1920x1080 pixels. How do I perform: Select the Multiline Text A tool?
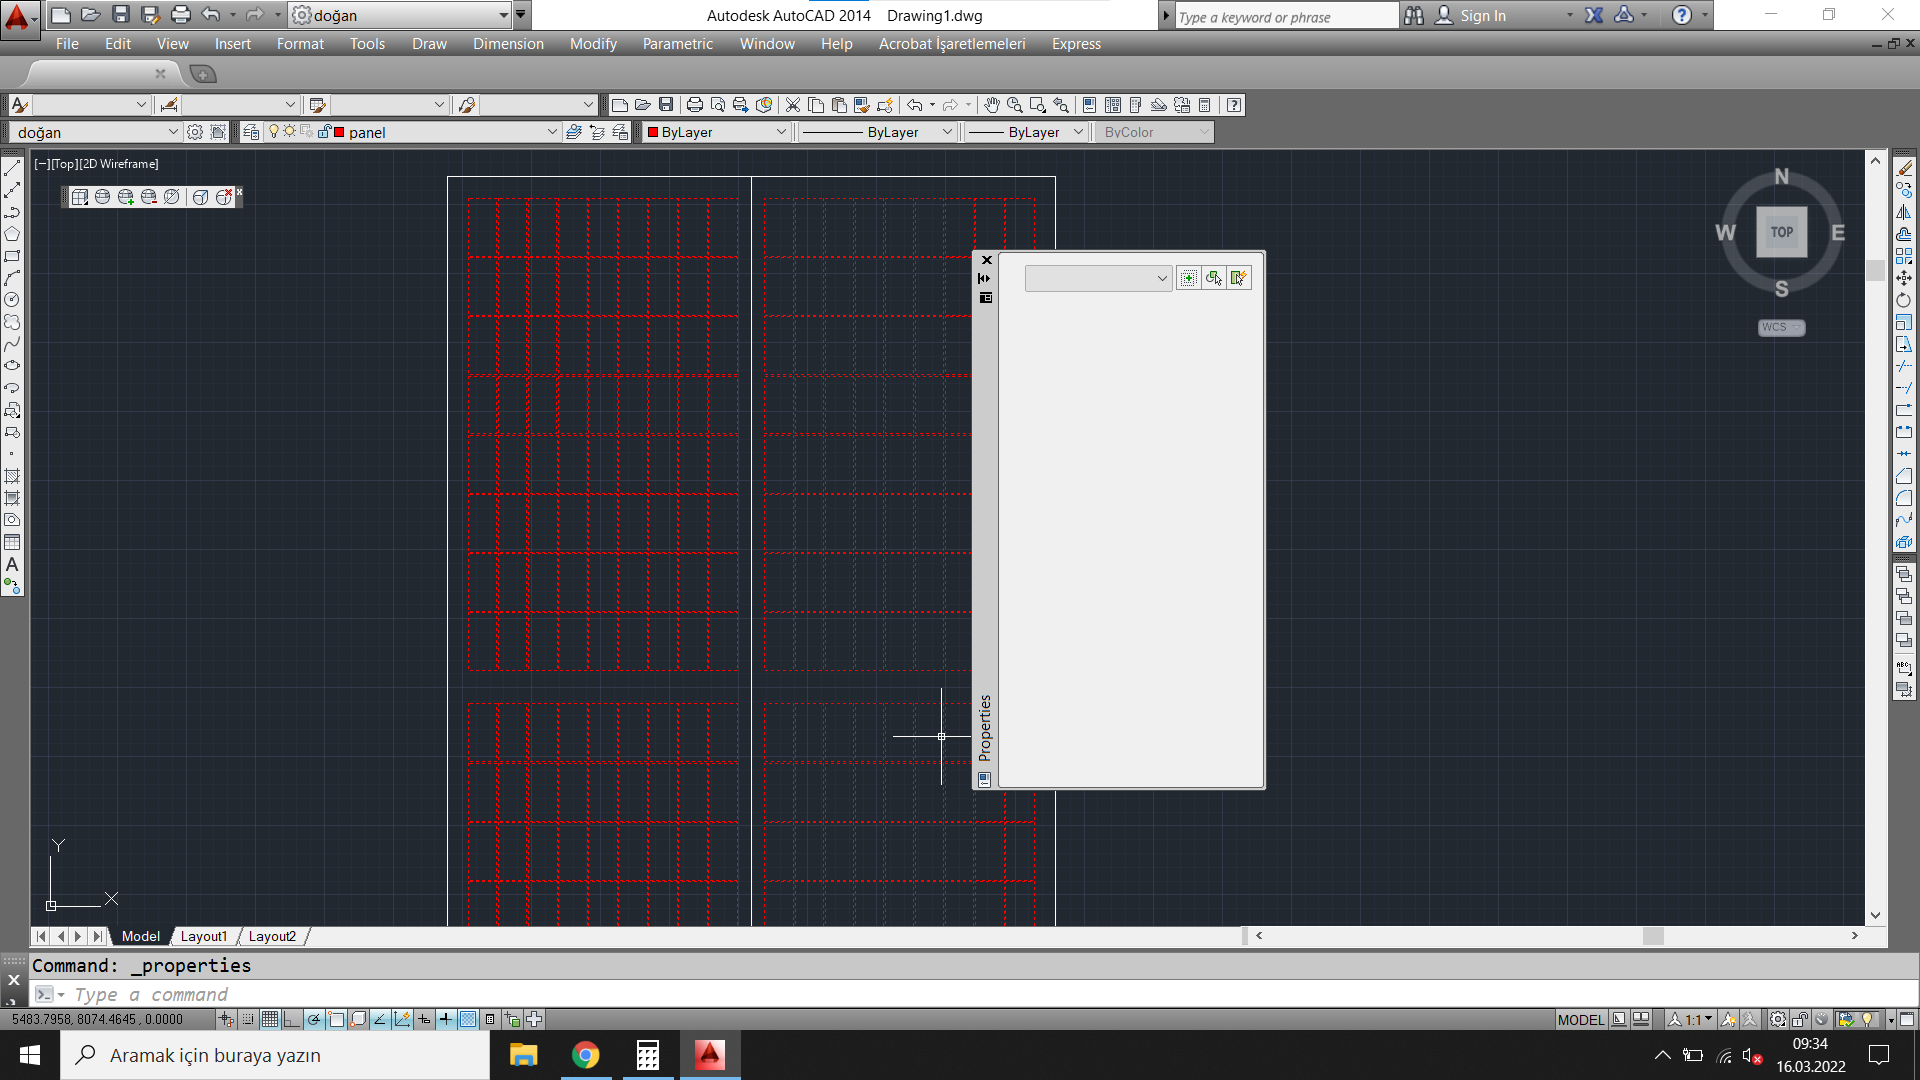[12, 565]
